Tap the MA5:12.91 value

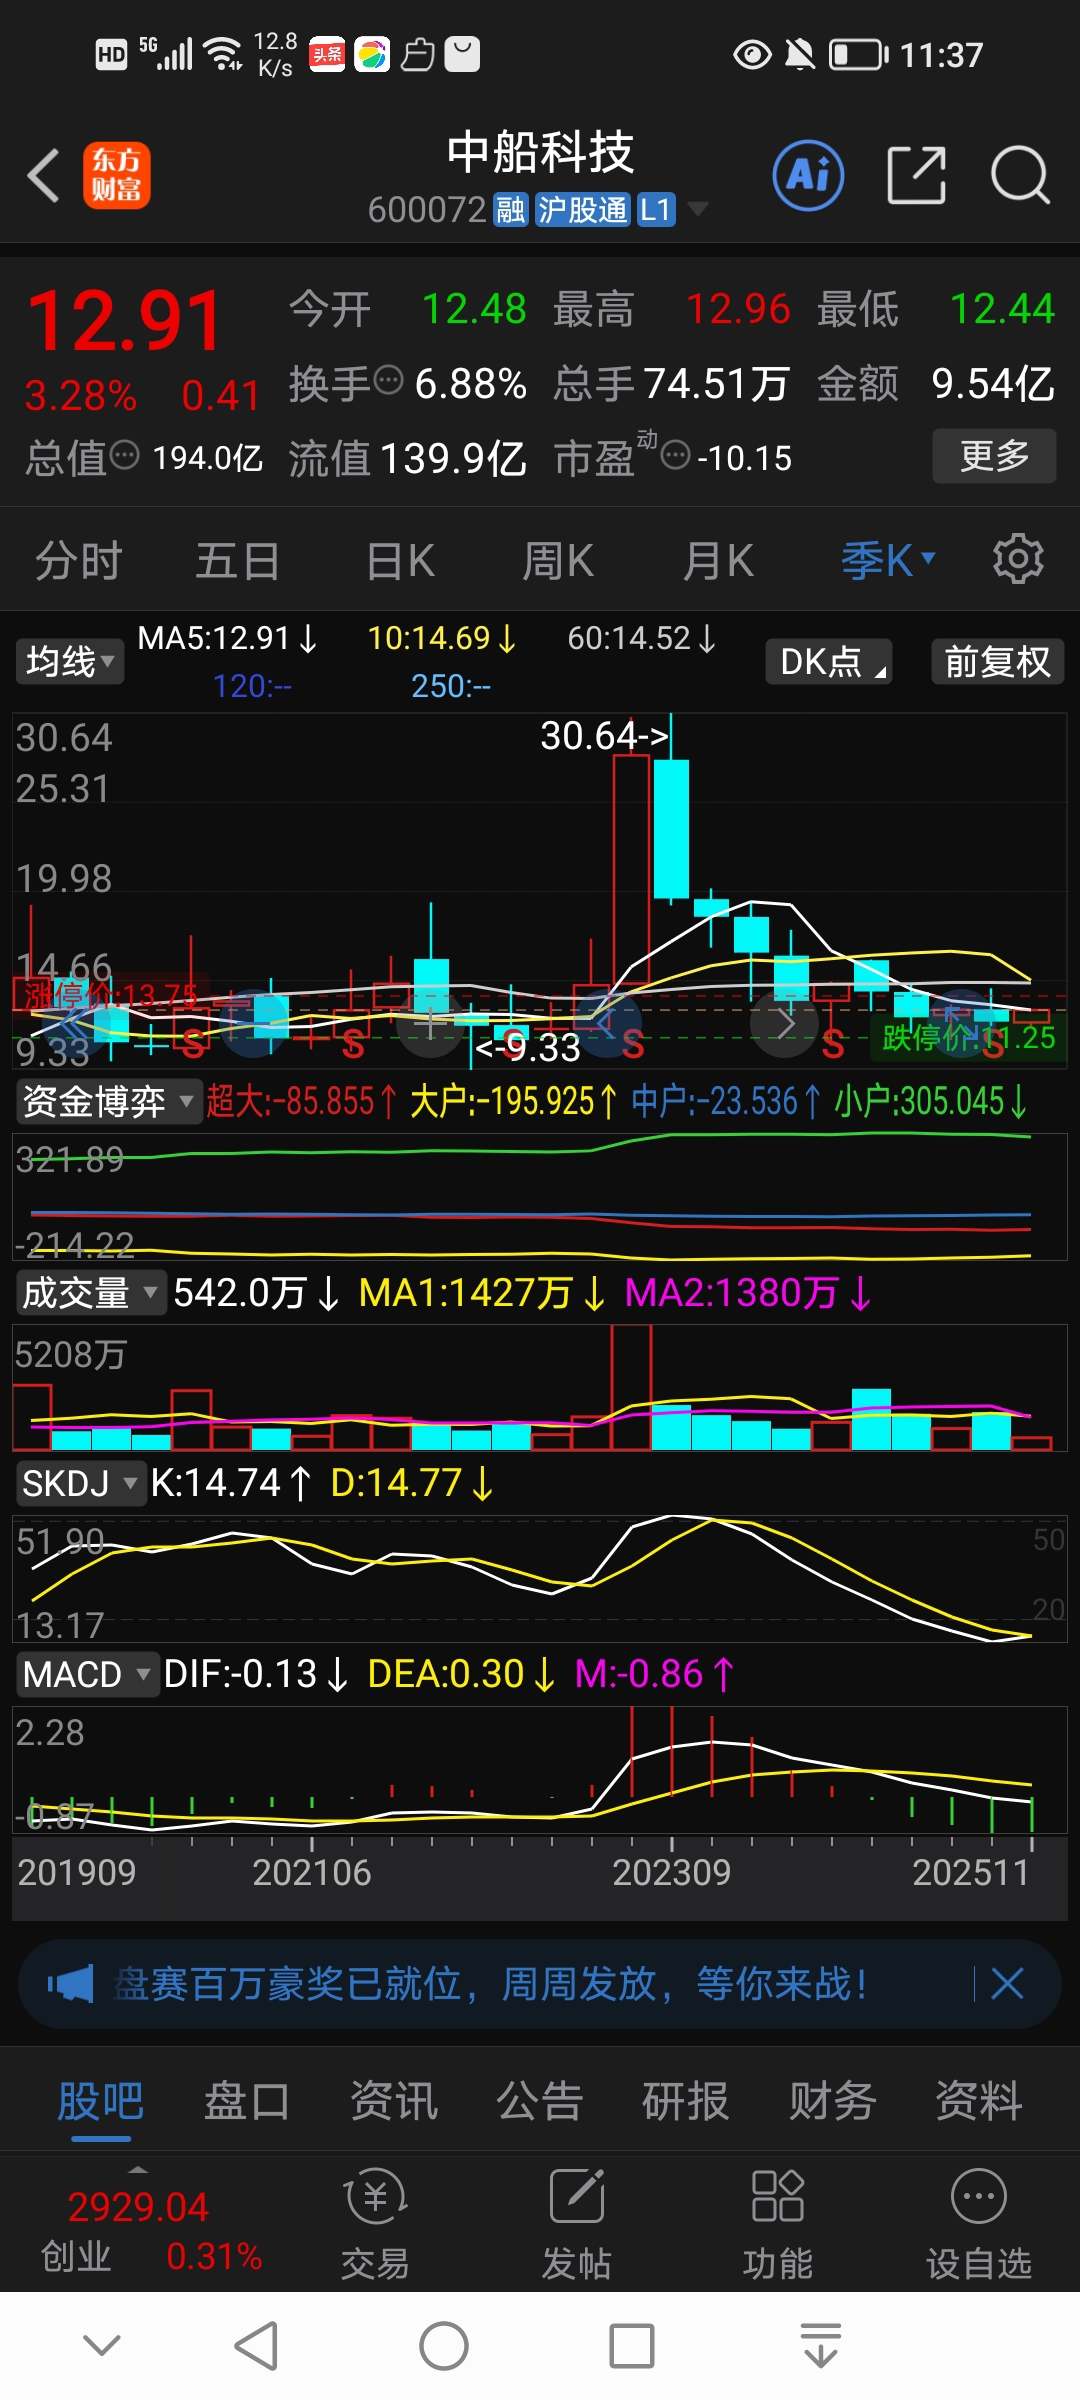[x=227, y=638]
